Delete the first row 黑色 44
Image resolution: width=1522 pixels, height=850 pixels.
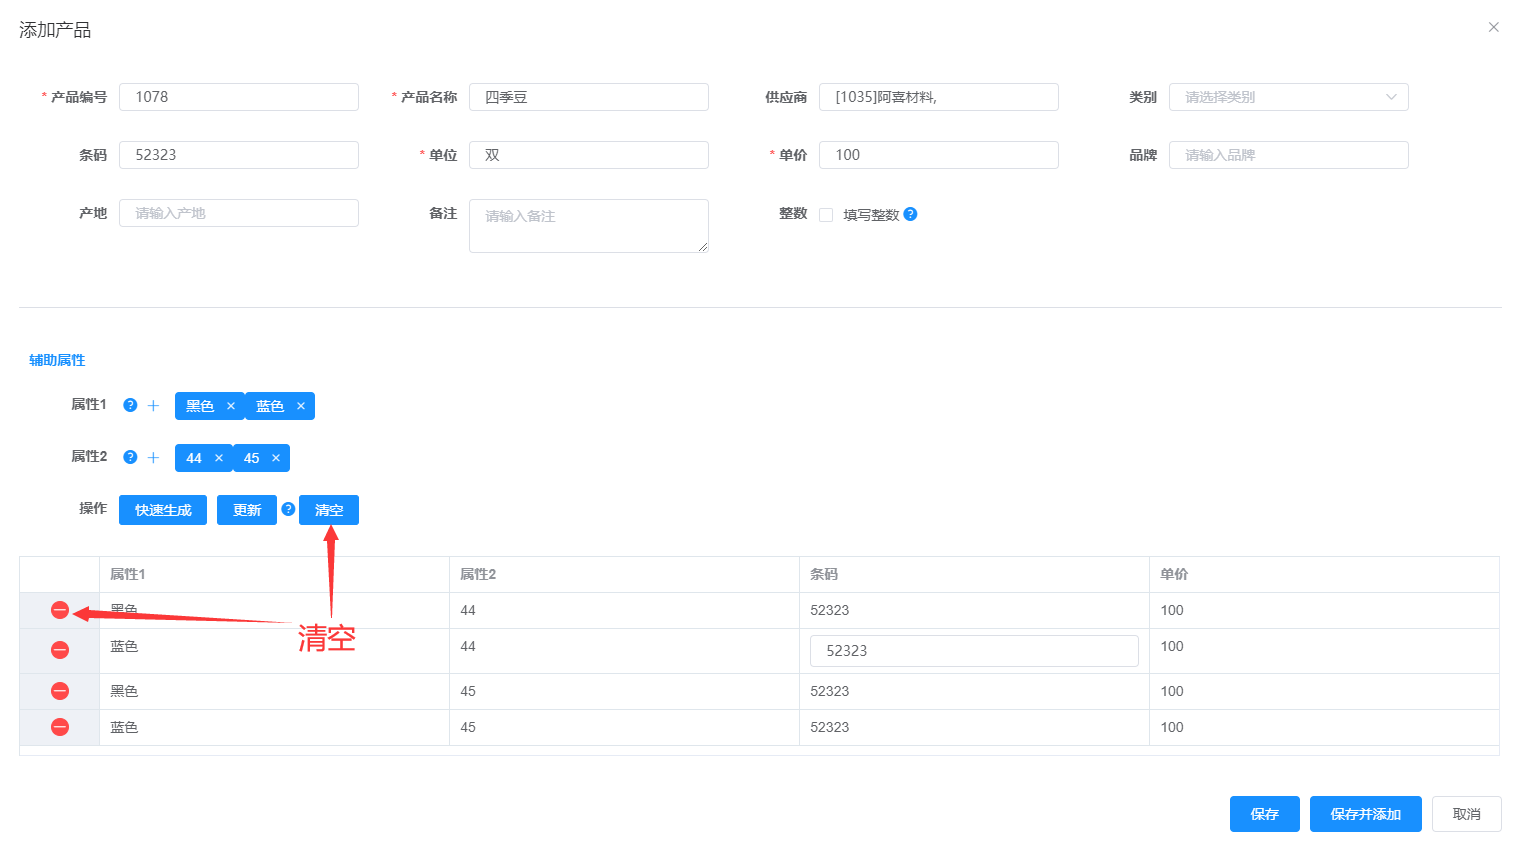coord(60,610)
